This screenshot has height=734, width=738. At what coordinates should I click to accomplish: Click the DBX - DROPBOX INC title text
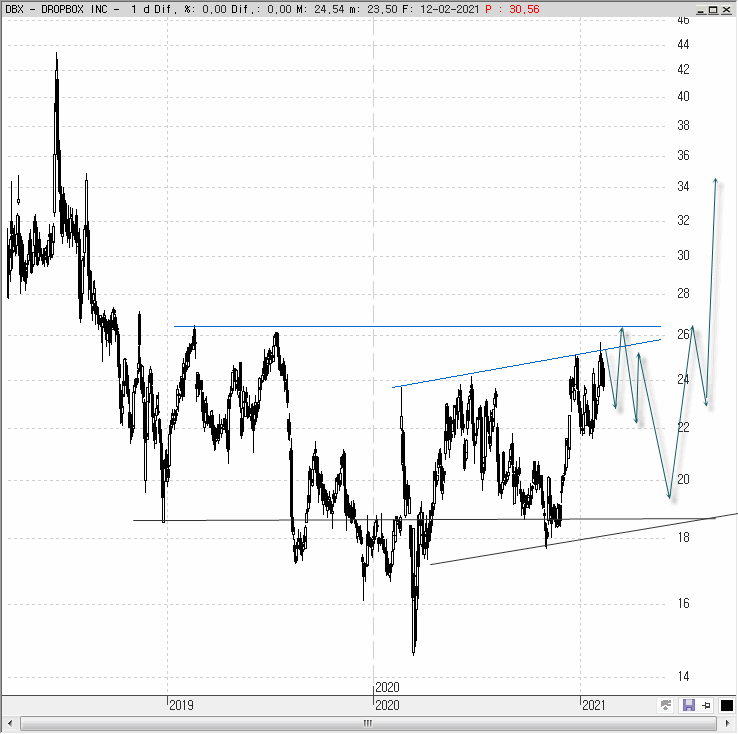point(56,9)
